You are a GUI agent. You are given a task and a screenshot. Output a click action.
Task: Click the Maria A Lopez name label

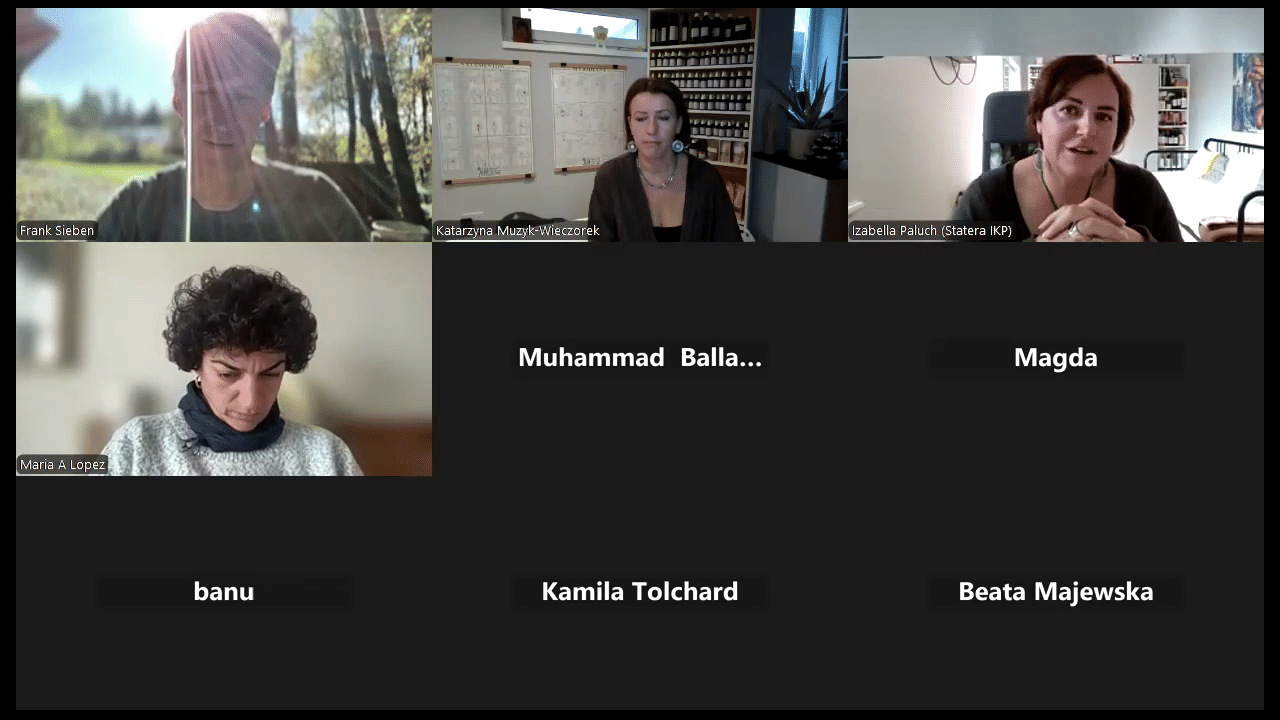[x=62, y=465]
